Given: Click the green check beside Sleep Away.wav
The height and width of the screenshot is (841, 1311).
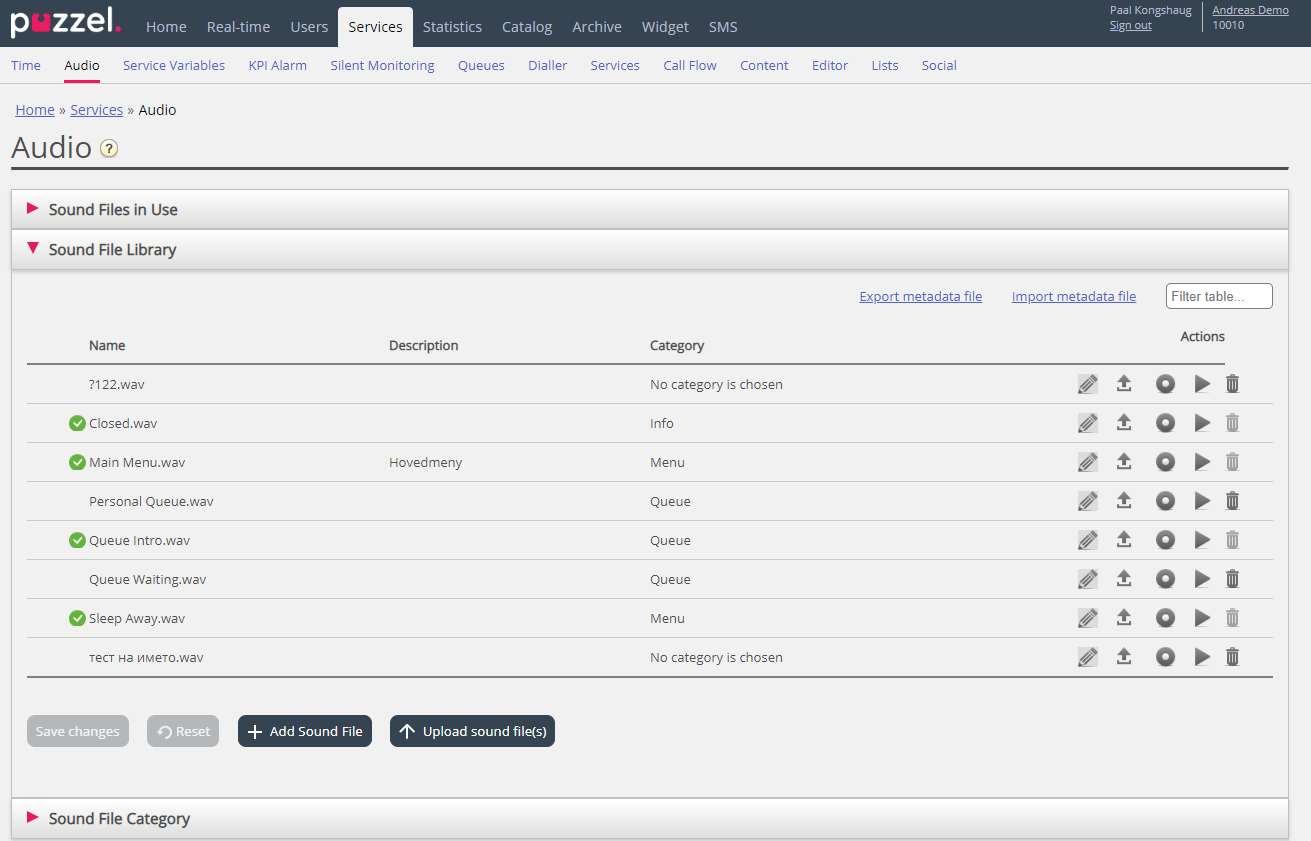Looking at the screenshot, I should [x=77, y=618].
